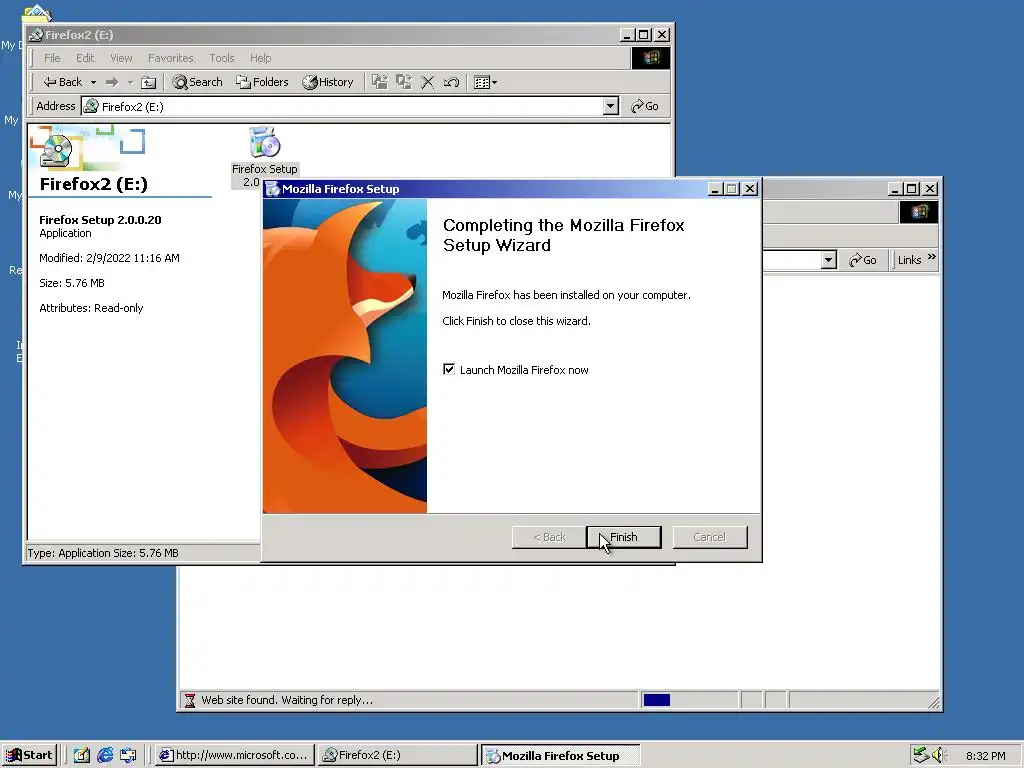
Task: Click the Windows logo throbber in IE window
Action: point(918,212)
